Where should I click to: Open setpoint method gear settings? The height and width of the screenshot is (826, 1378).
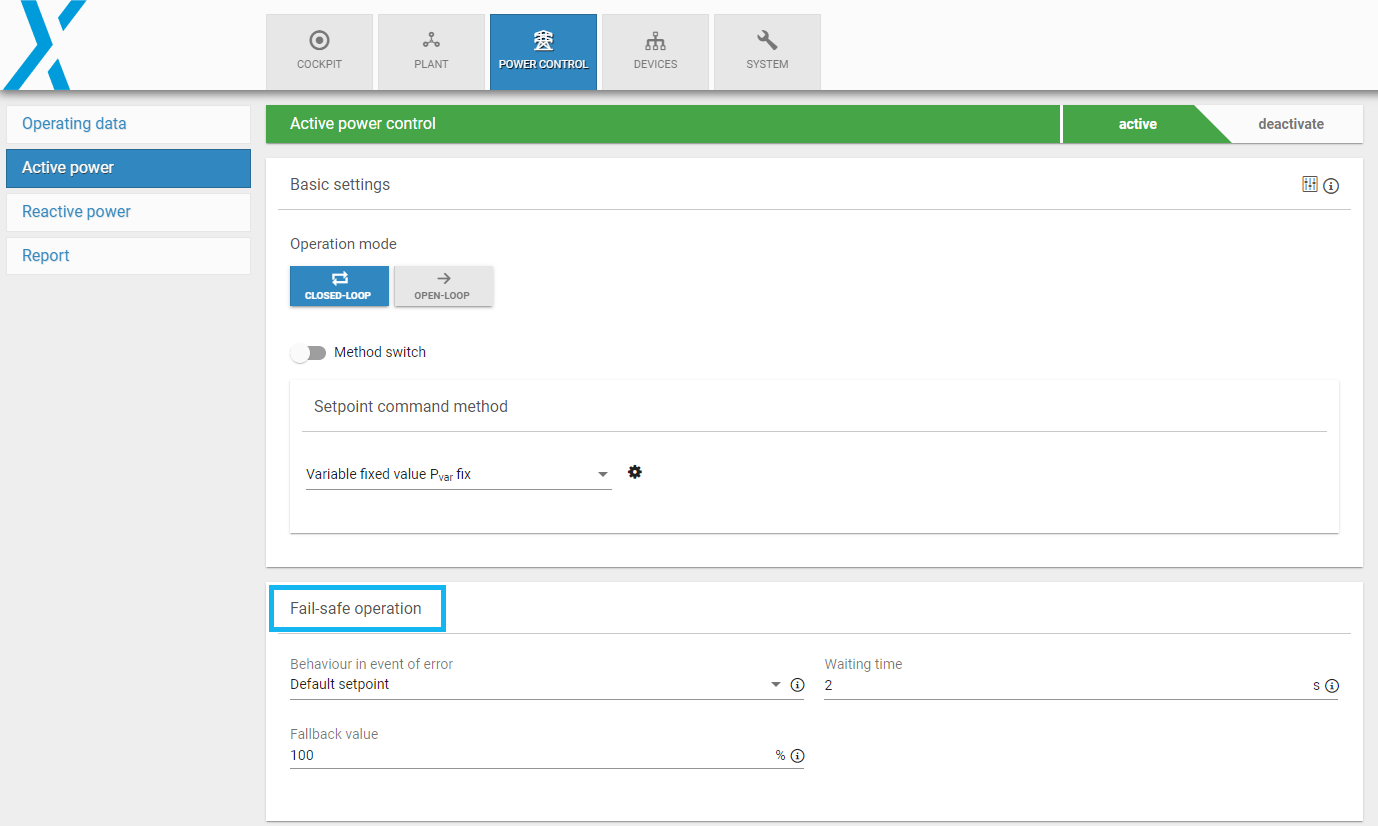(x=634, y=472)
